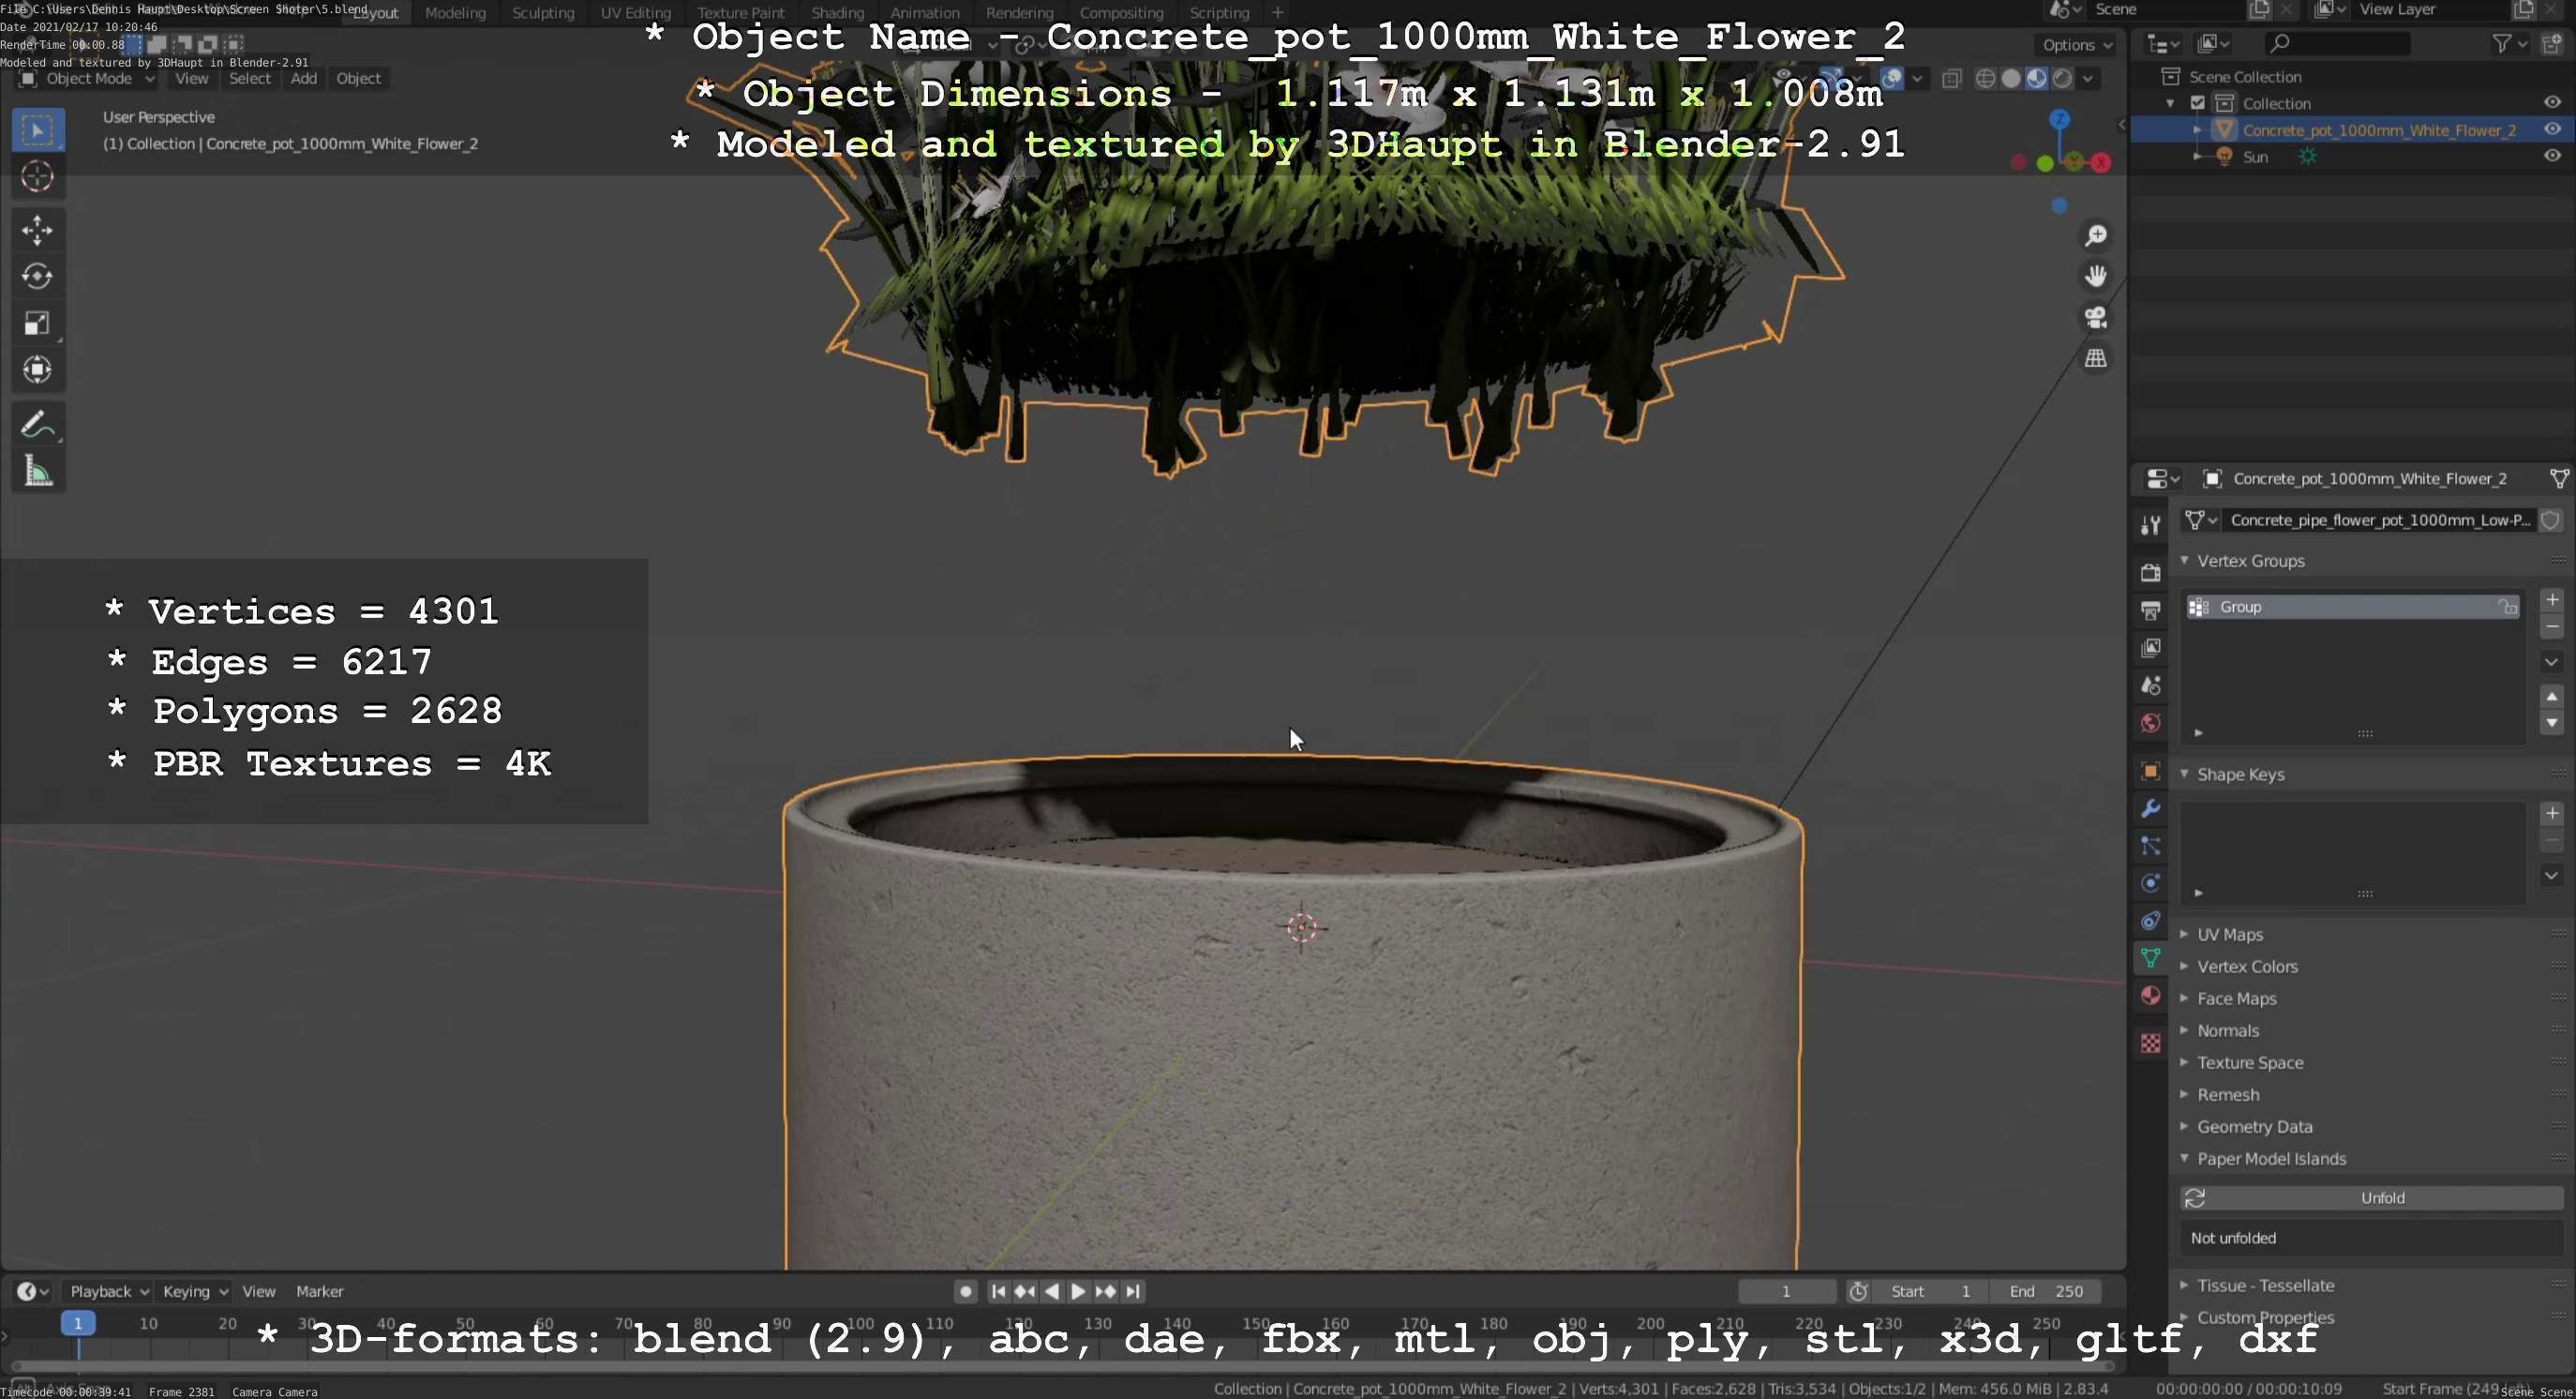Switch to the Shading workspace tab
Viewport: 2576px width, 1399px height.
(837, 12)
